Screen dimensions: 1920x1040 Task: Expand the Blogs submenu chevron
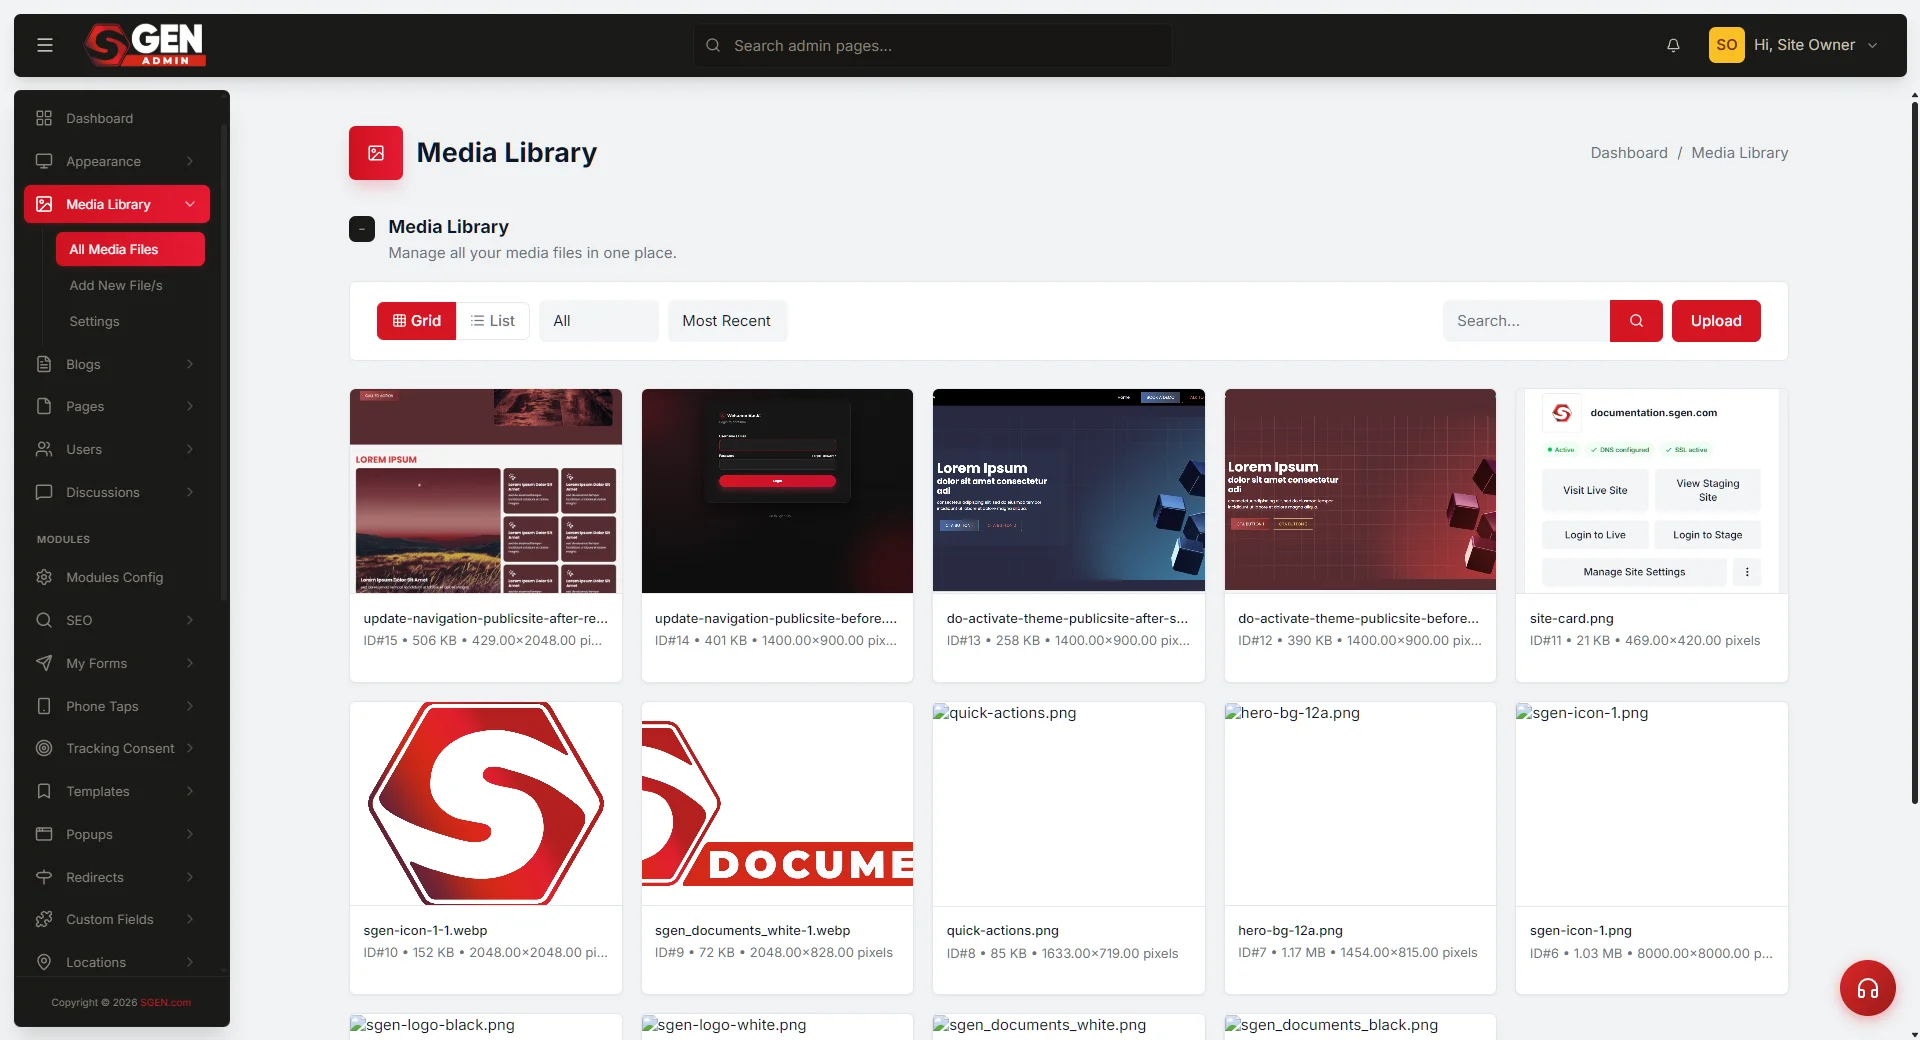pyautogui.click(x=190, y=364)
